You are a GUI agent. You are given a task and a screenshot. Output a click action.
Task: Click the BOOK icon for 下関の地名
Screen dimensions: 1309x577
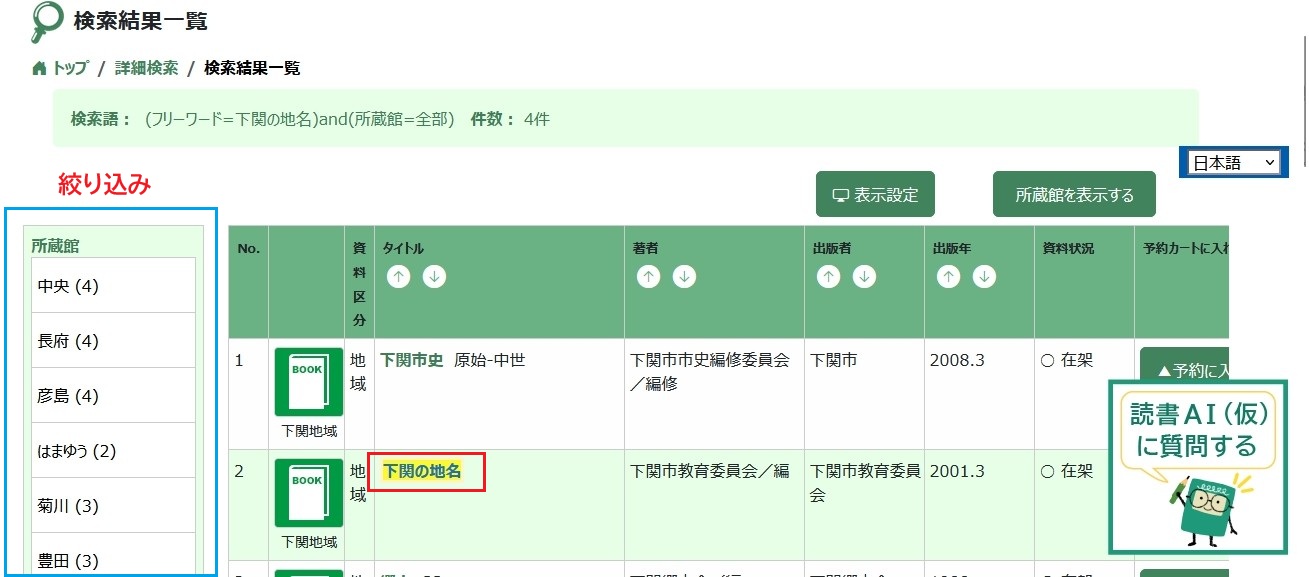pos(309,493)
